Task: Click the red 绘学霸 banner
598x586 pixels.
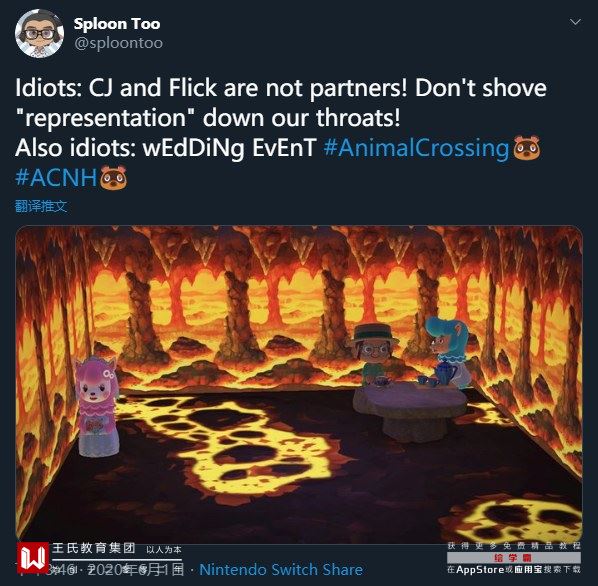Action: pos(514,558)
